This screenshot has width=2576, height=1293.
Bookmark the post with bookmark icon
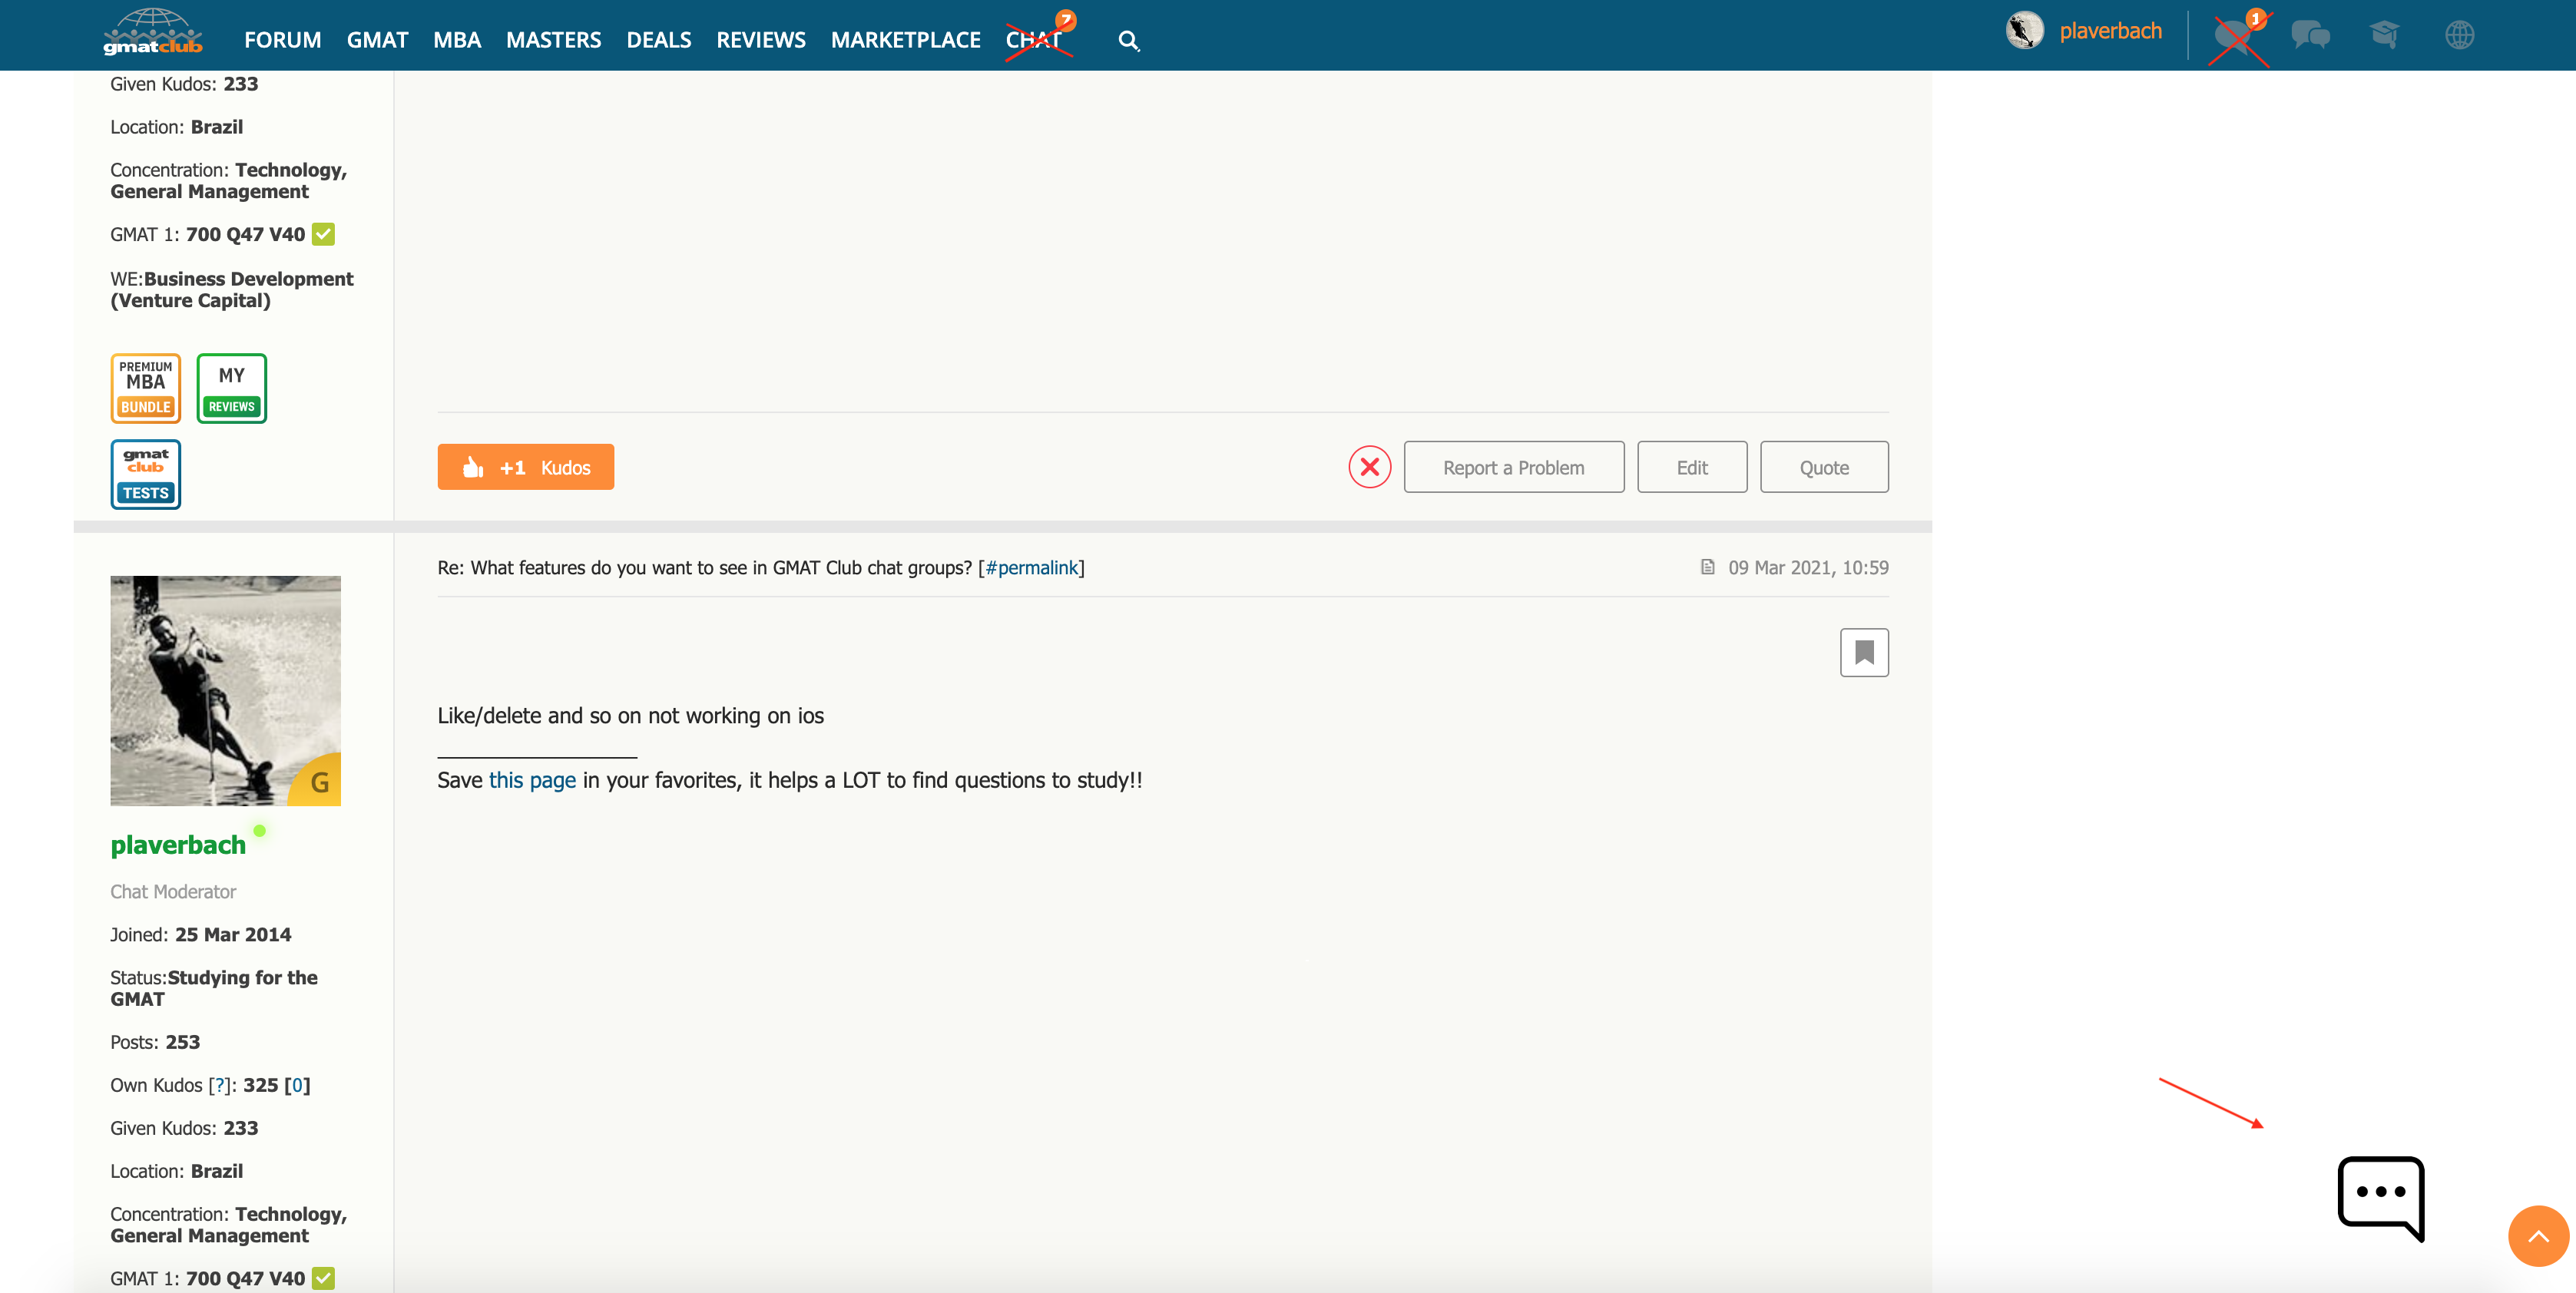tap(1864, 652)
